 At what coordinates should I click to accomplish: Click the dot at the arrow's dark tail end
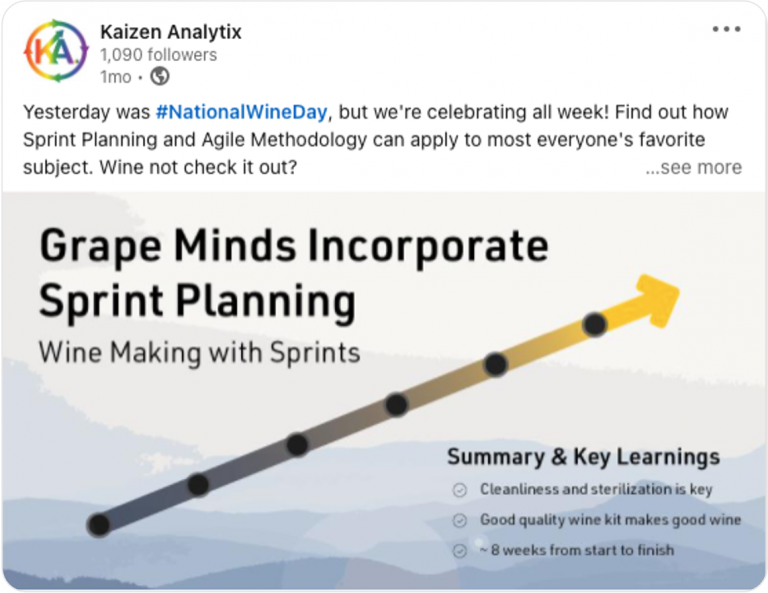pyautogui.click(x=98, y=524)
